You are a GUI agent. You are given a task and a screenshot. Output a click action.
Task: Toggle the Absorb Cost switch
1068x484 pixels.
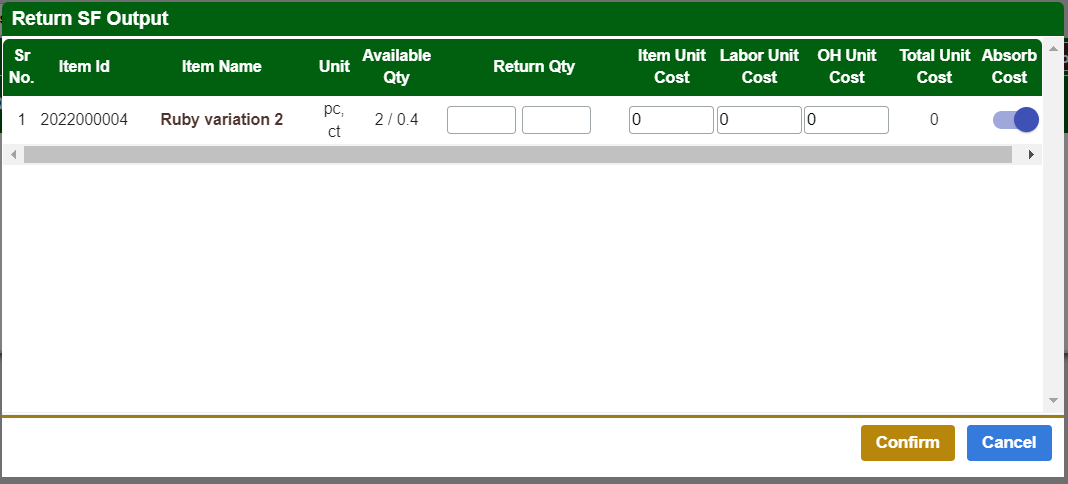pyautogui.click(x=1015, y=120)
